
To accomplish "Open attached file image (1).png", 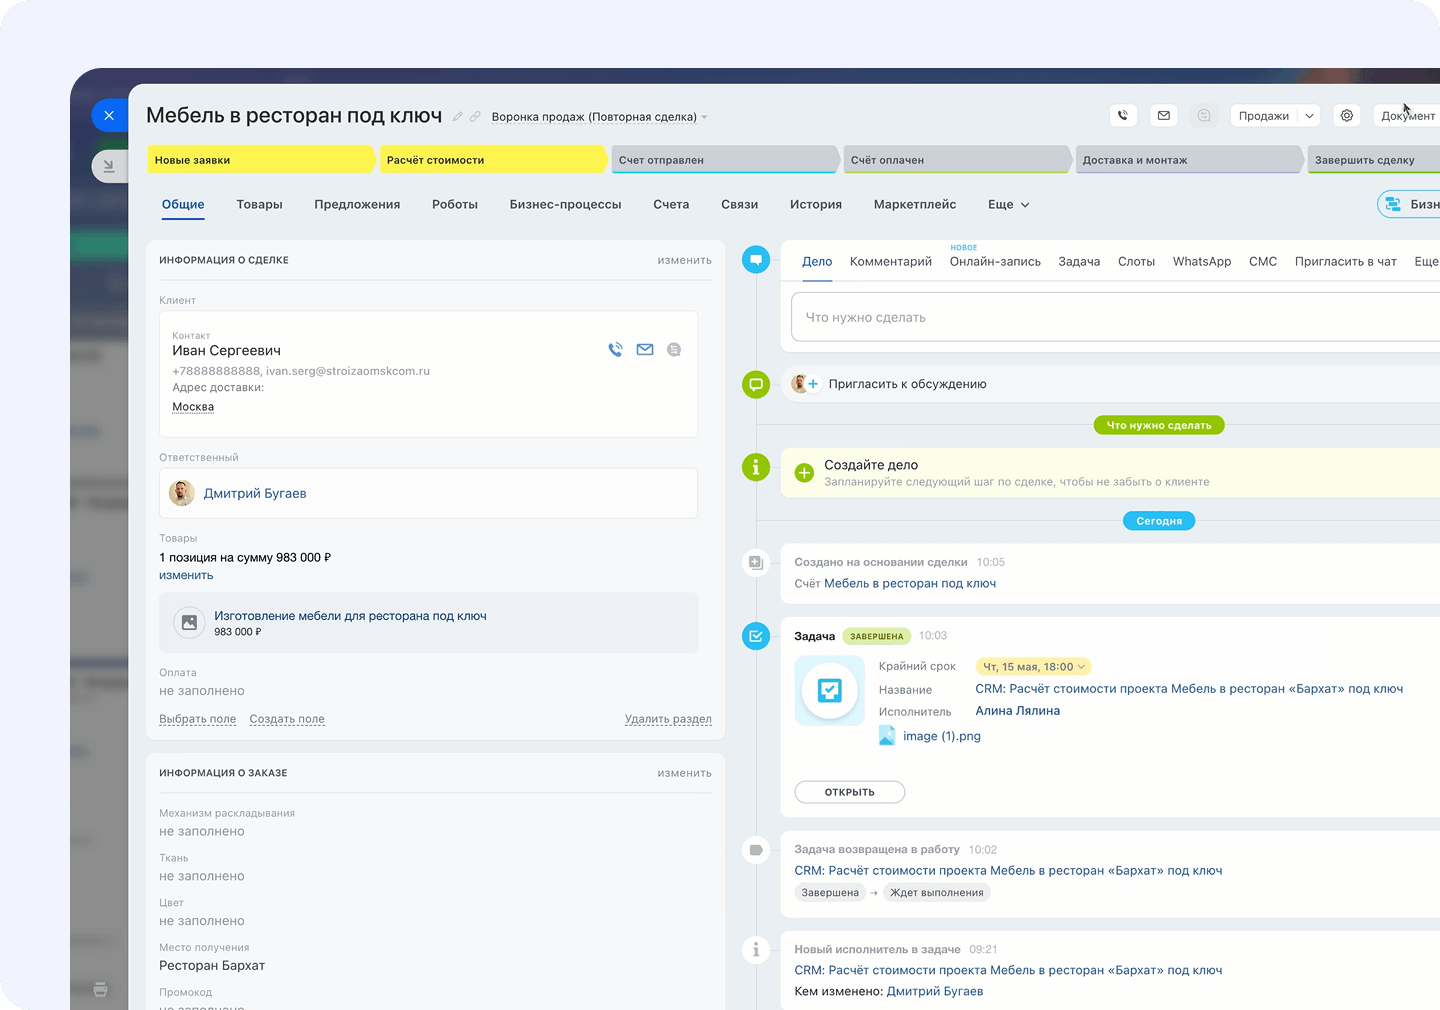I will pos(941,736).
